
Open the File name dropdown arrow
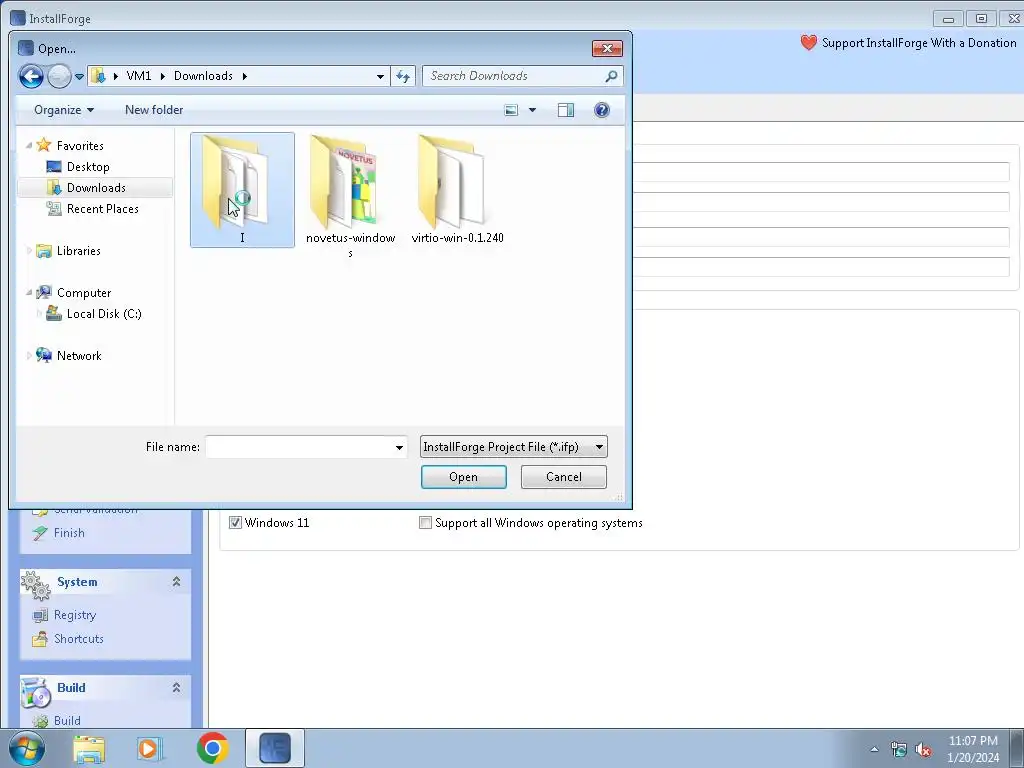click(399, 447)
